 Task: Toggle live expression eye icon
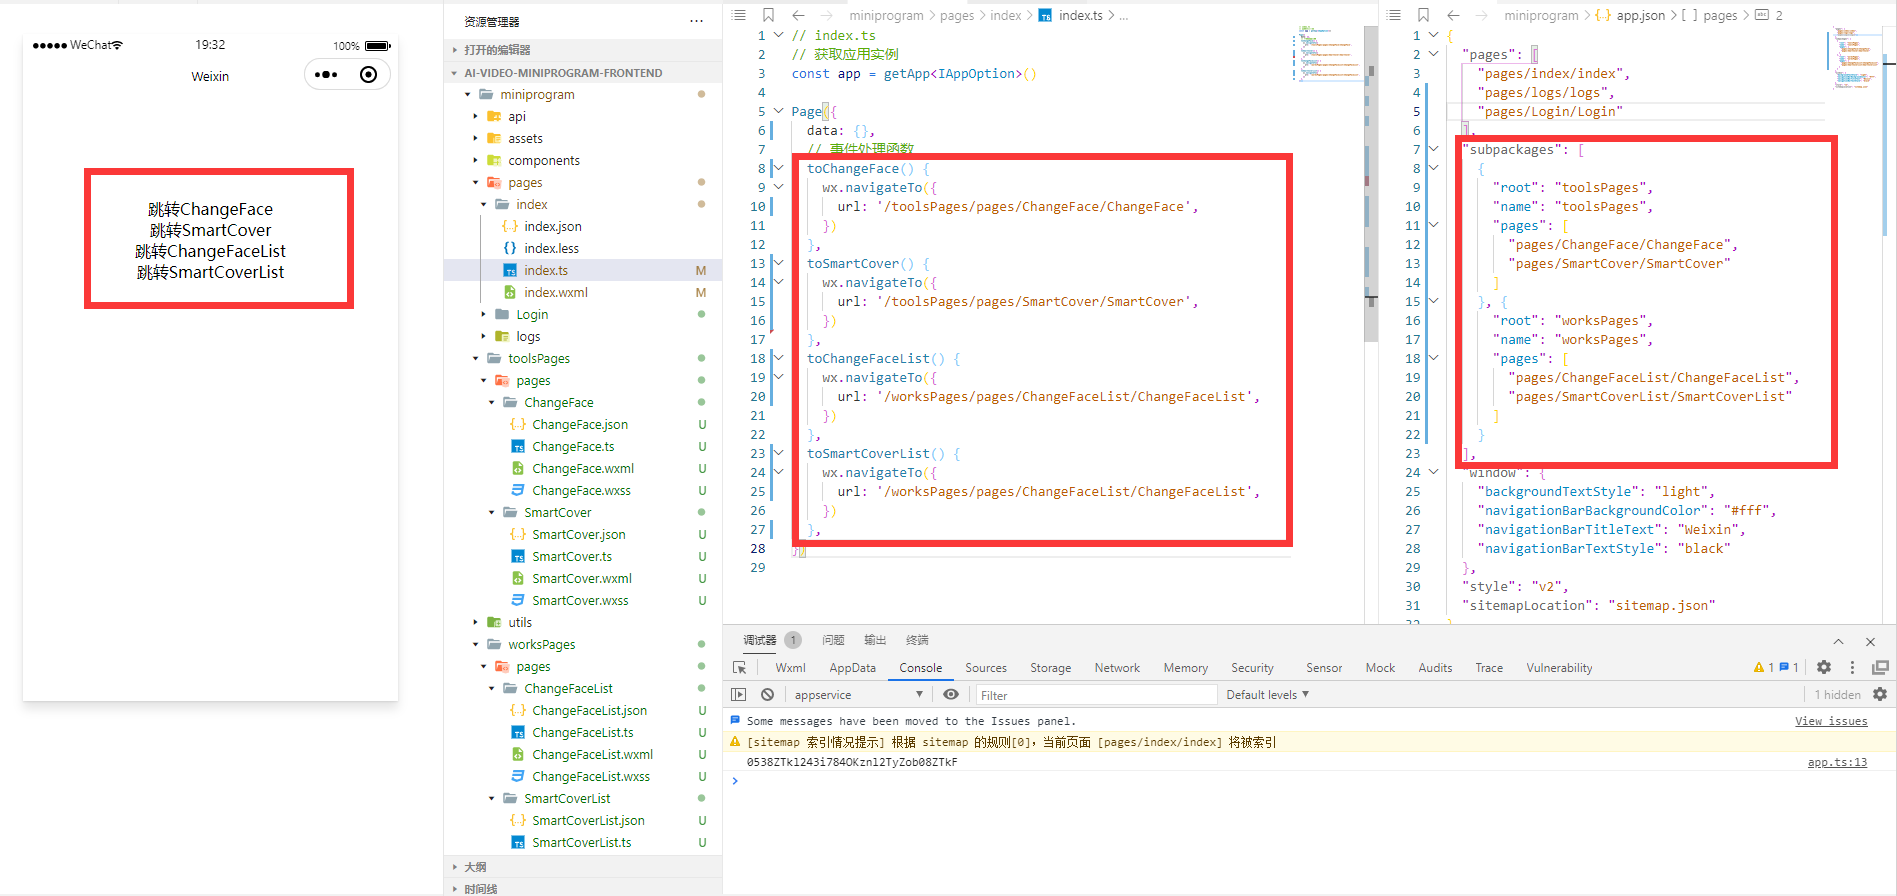pyautogui.click(x=951, y=694)
